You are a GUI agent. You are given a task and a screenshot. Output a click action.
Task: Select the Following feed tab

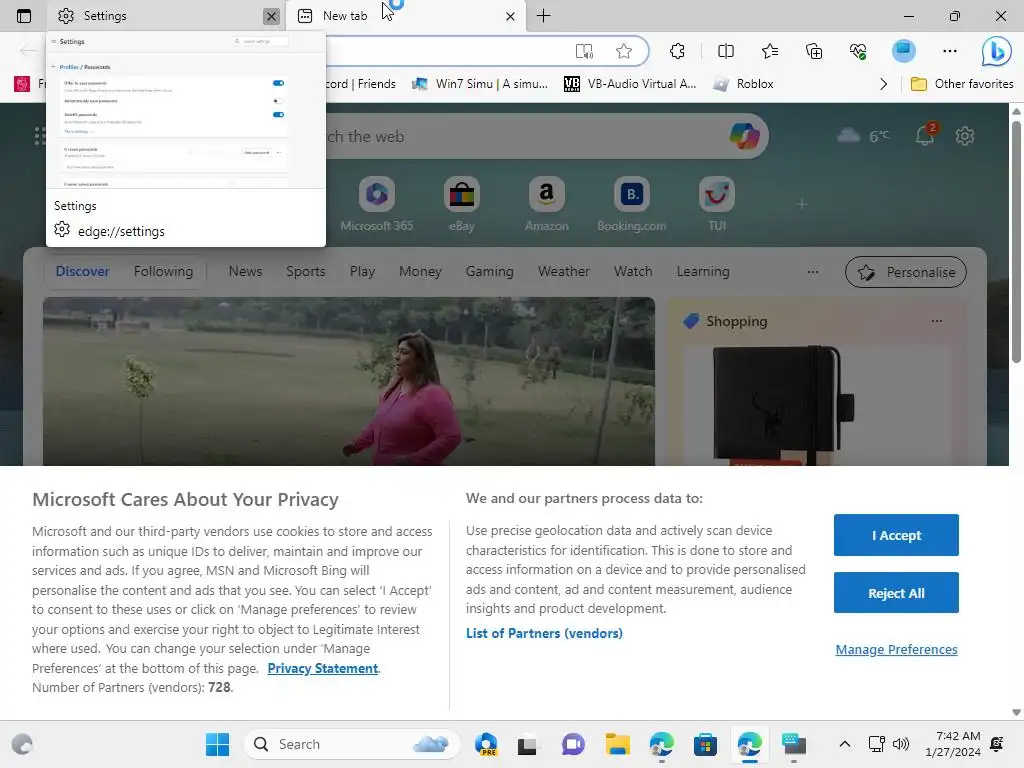pyautogui.click(x=163, y=271)
